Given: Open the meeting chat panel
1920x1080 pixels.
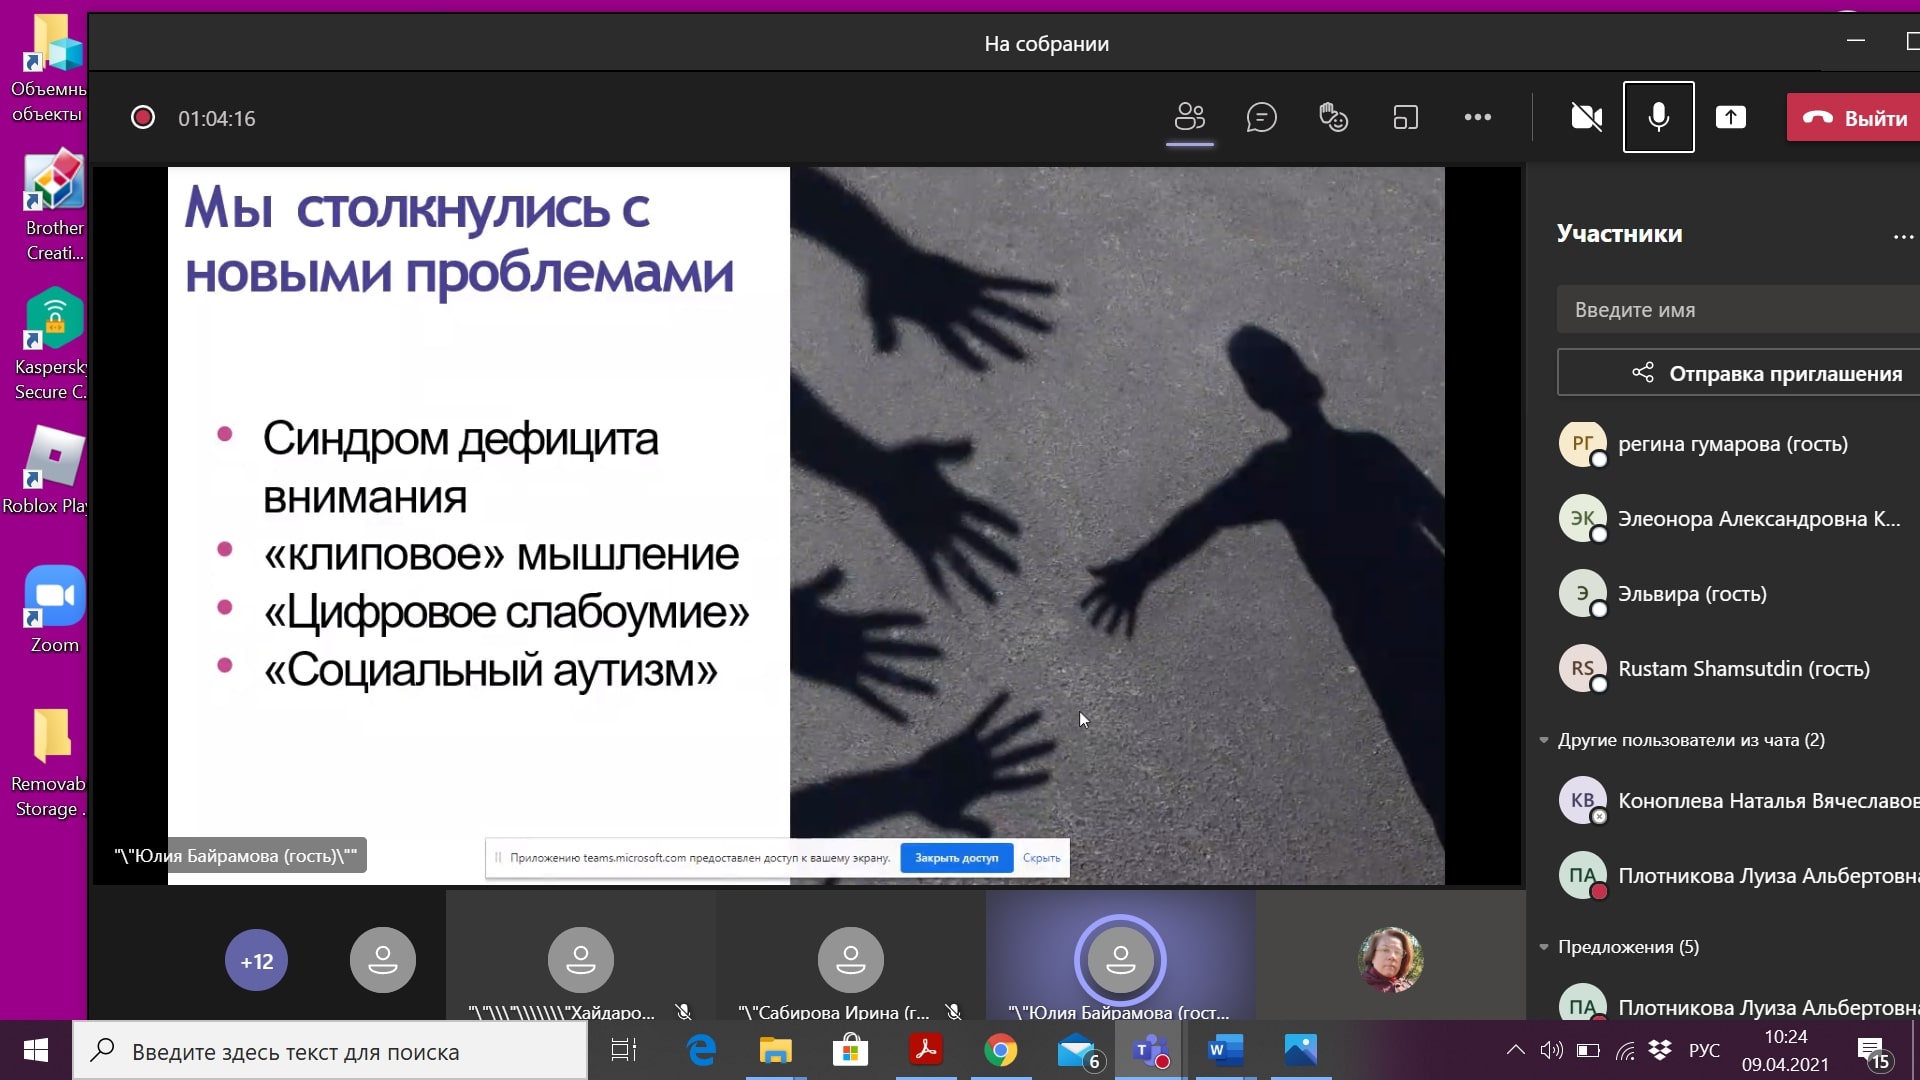Looking at the screenshot, I should point(1262,117).
